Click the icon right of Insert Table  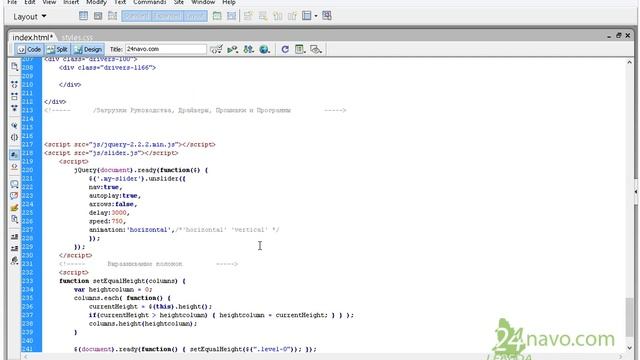[x=231, y=16]
